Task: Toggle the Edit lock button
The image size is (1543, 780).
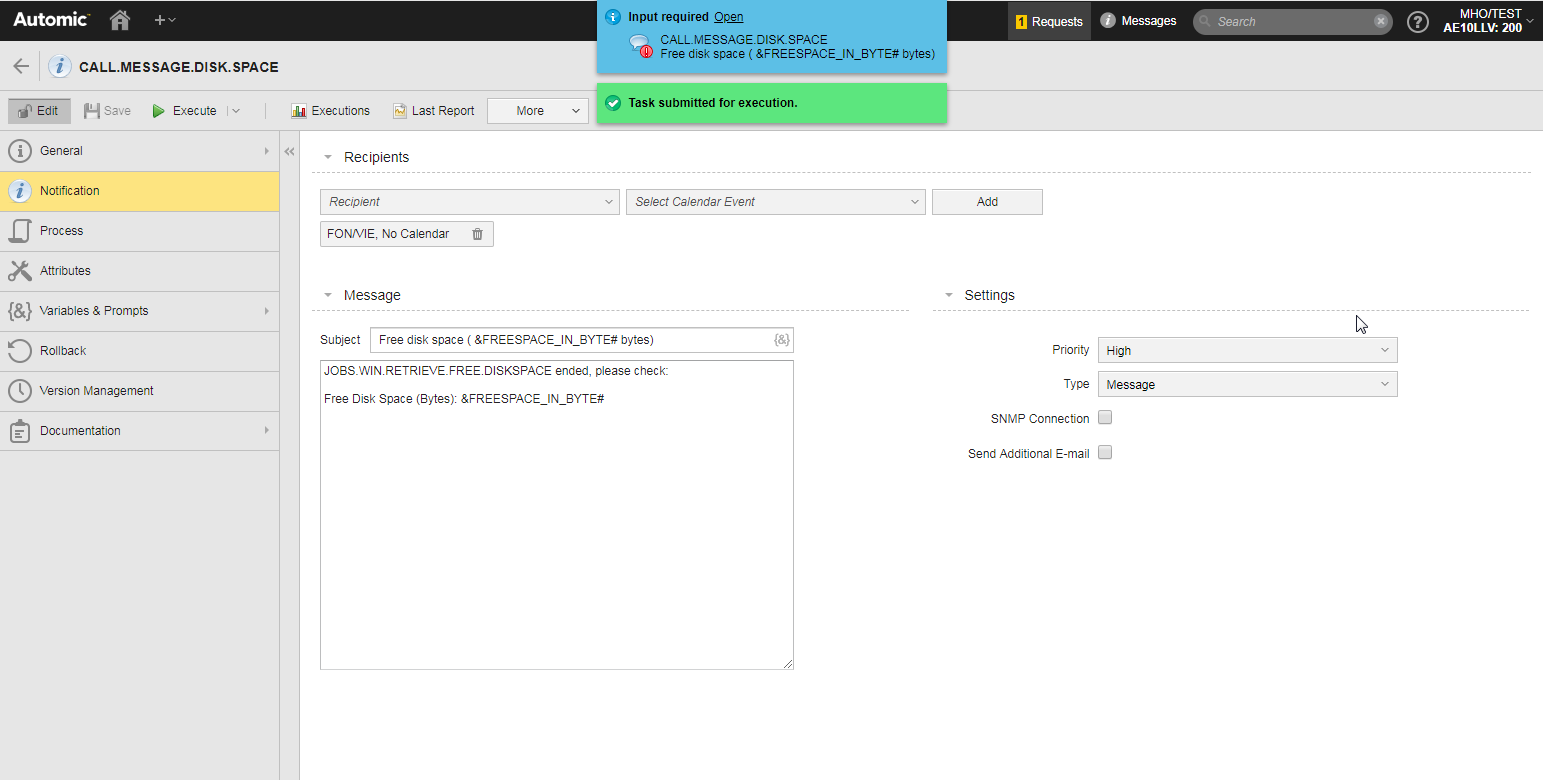Action: (39, 111)
